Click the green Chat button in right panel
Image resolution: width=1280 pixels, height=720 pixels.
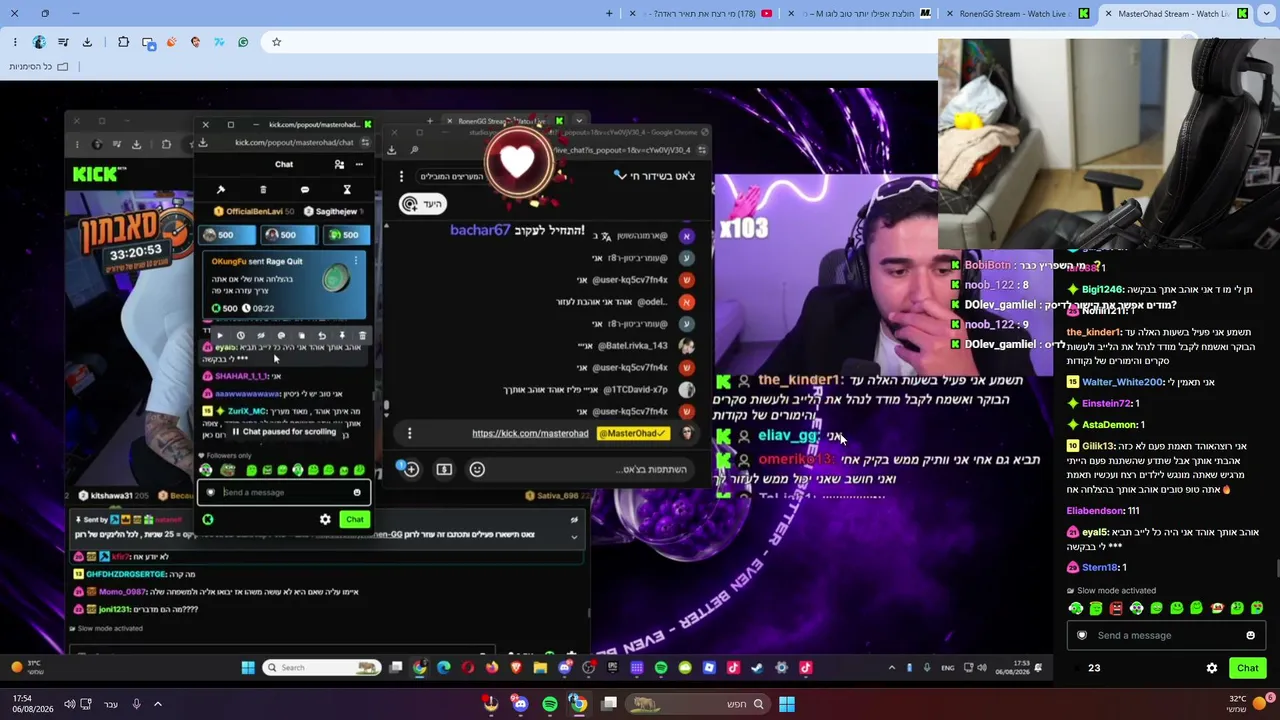pos(1247,668)
